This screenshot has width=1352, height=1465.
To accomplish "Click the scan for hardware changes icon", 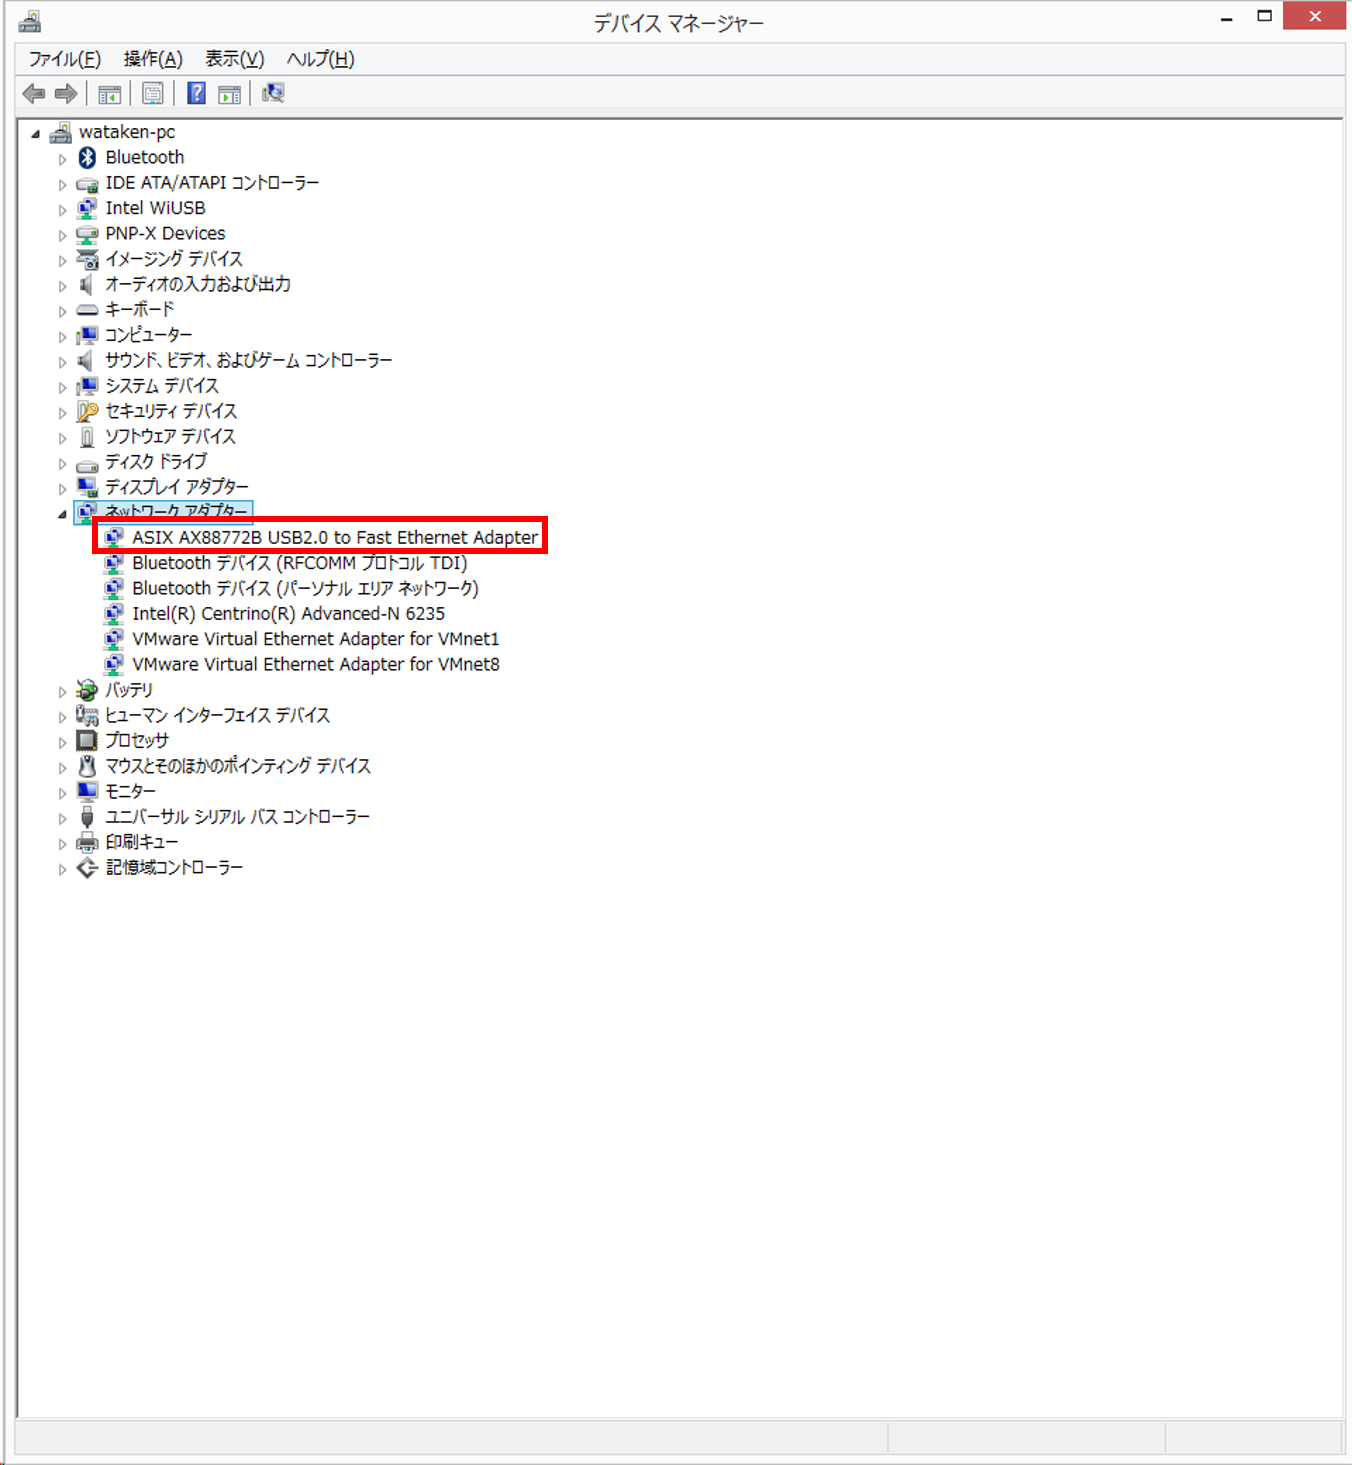I will [273, 94].
